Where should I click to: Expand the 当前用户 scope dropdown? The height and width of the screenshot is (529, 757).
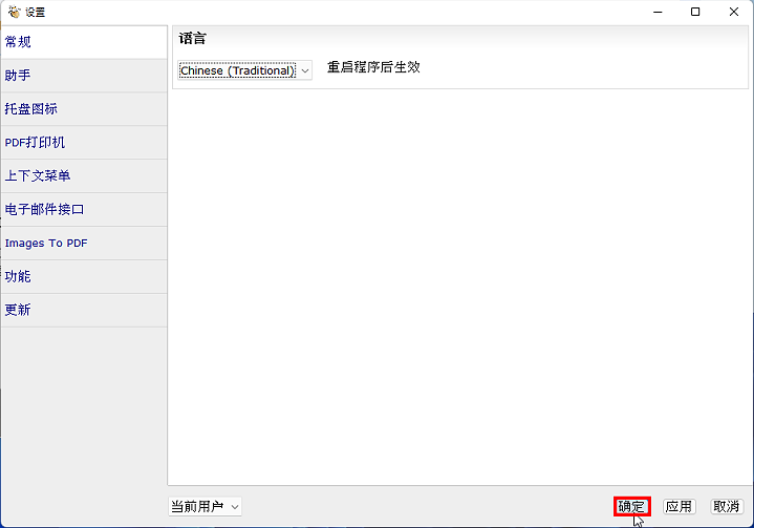click(205, 507)
